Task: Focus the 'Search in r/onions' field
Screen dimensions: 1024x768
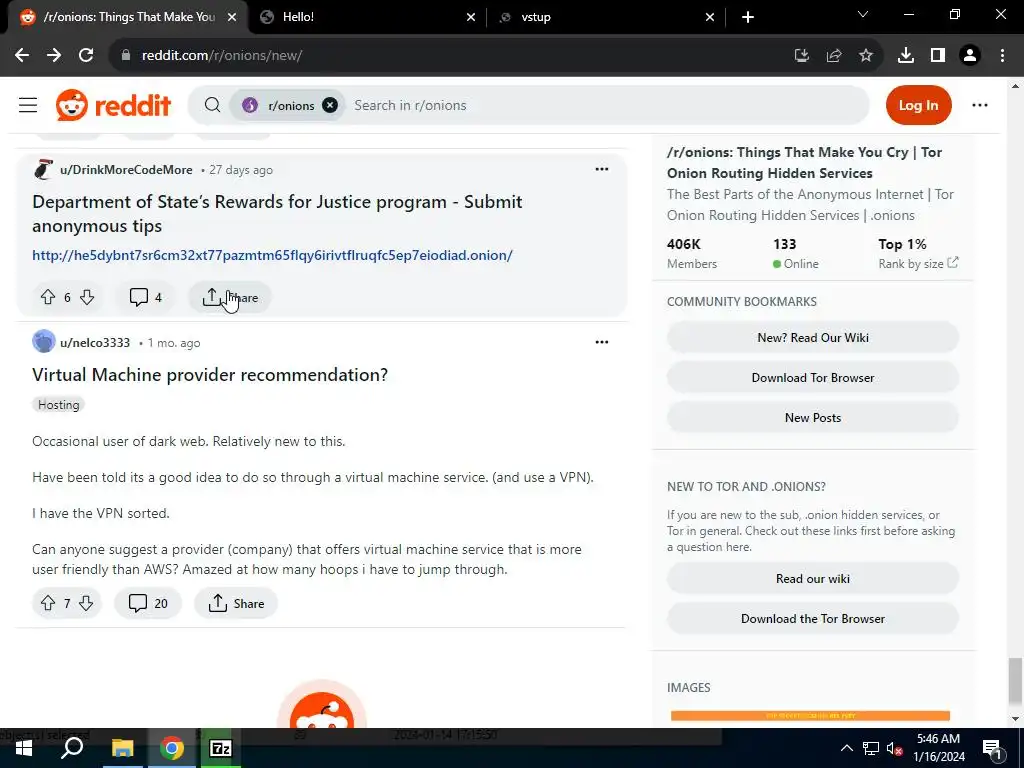Action: pyautogui.click(x=607, y=105)
